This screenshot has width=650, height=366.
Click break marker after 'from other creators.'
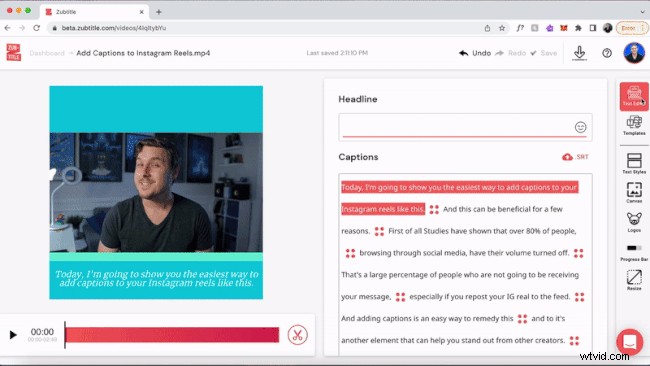pyautogui.click(x=574, y=341)
